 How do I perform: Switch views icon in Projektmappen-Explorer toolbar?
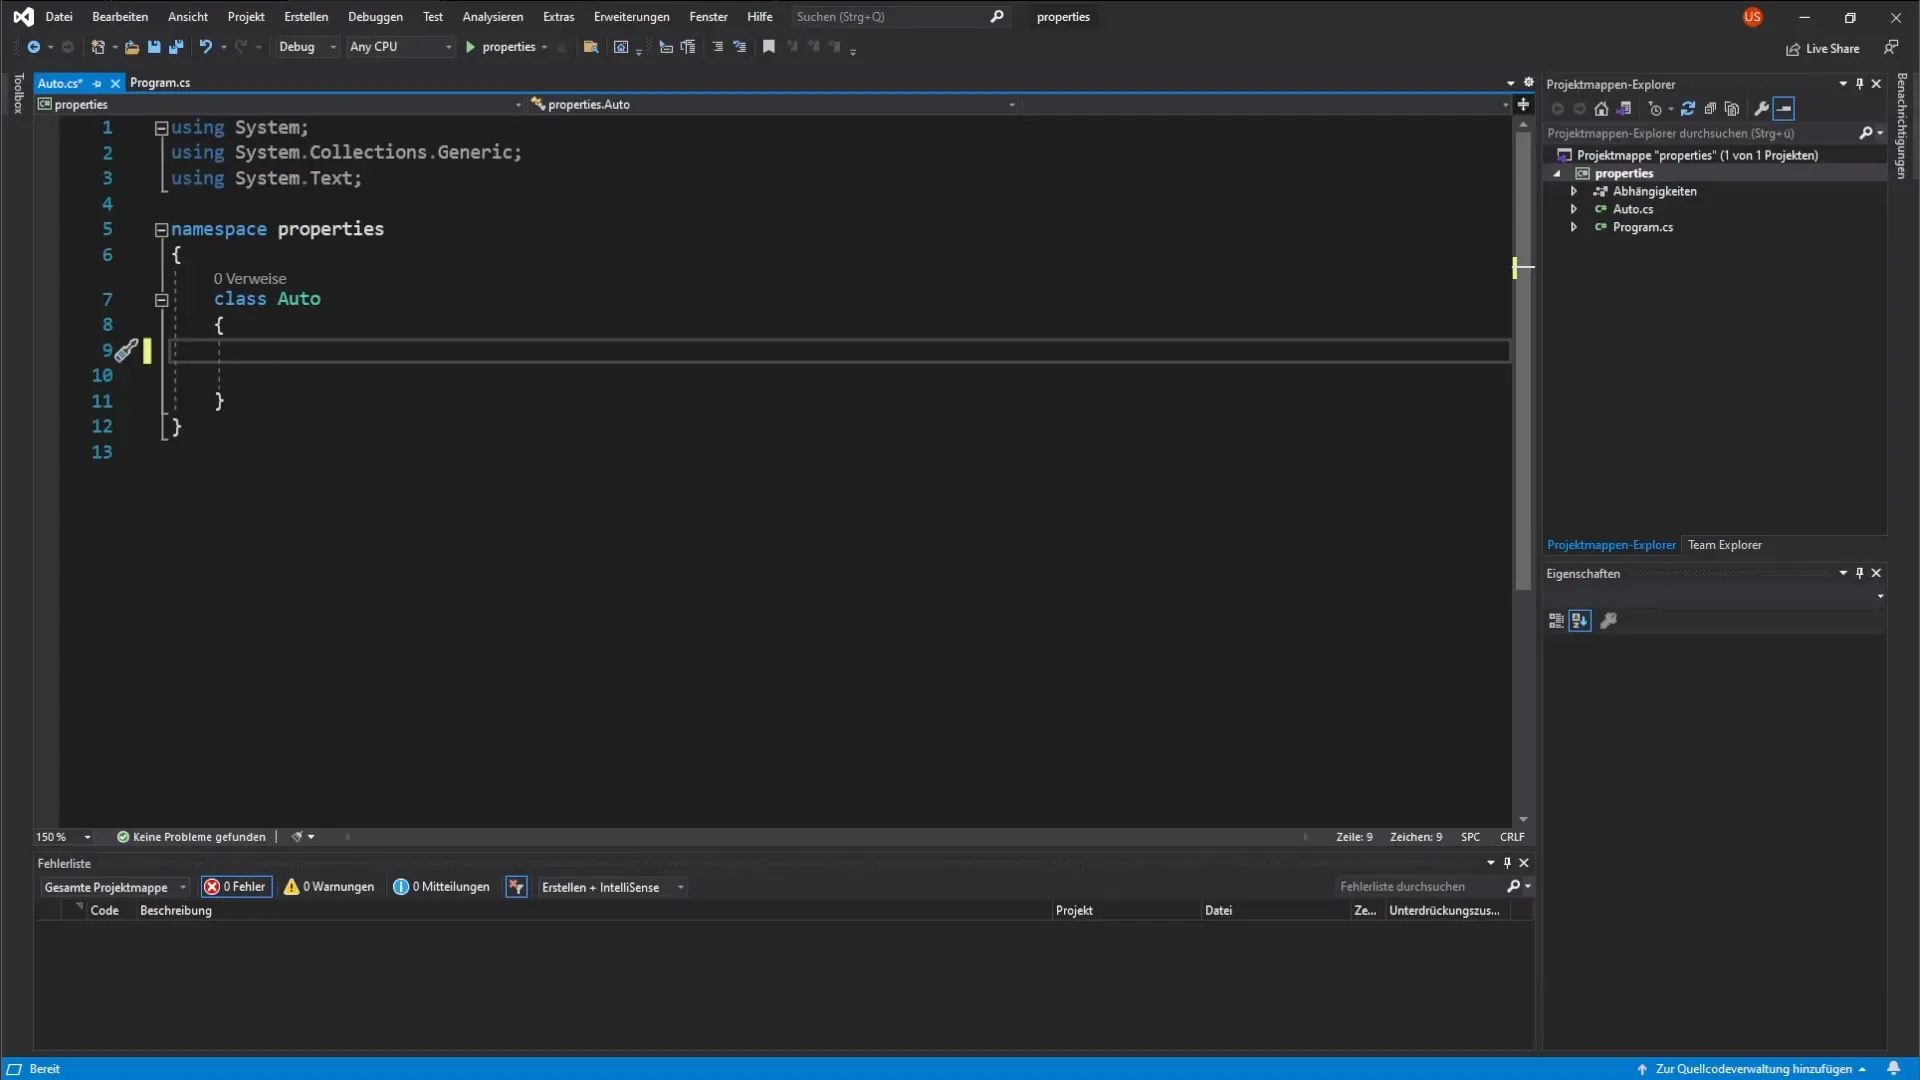(1624, 109)
